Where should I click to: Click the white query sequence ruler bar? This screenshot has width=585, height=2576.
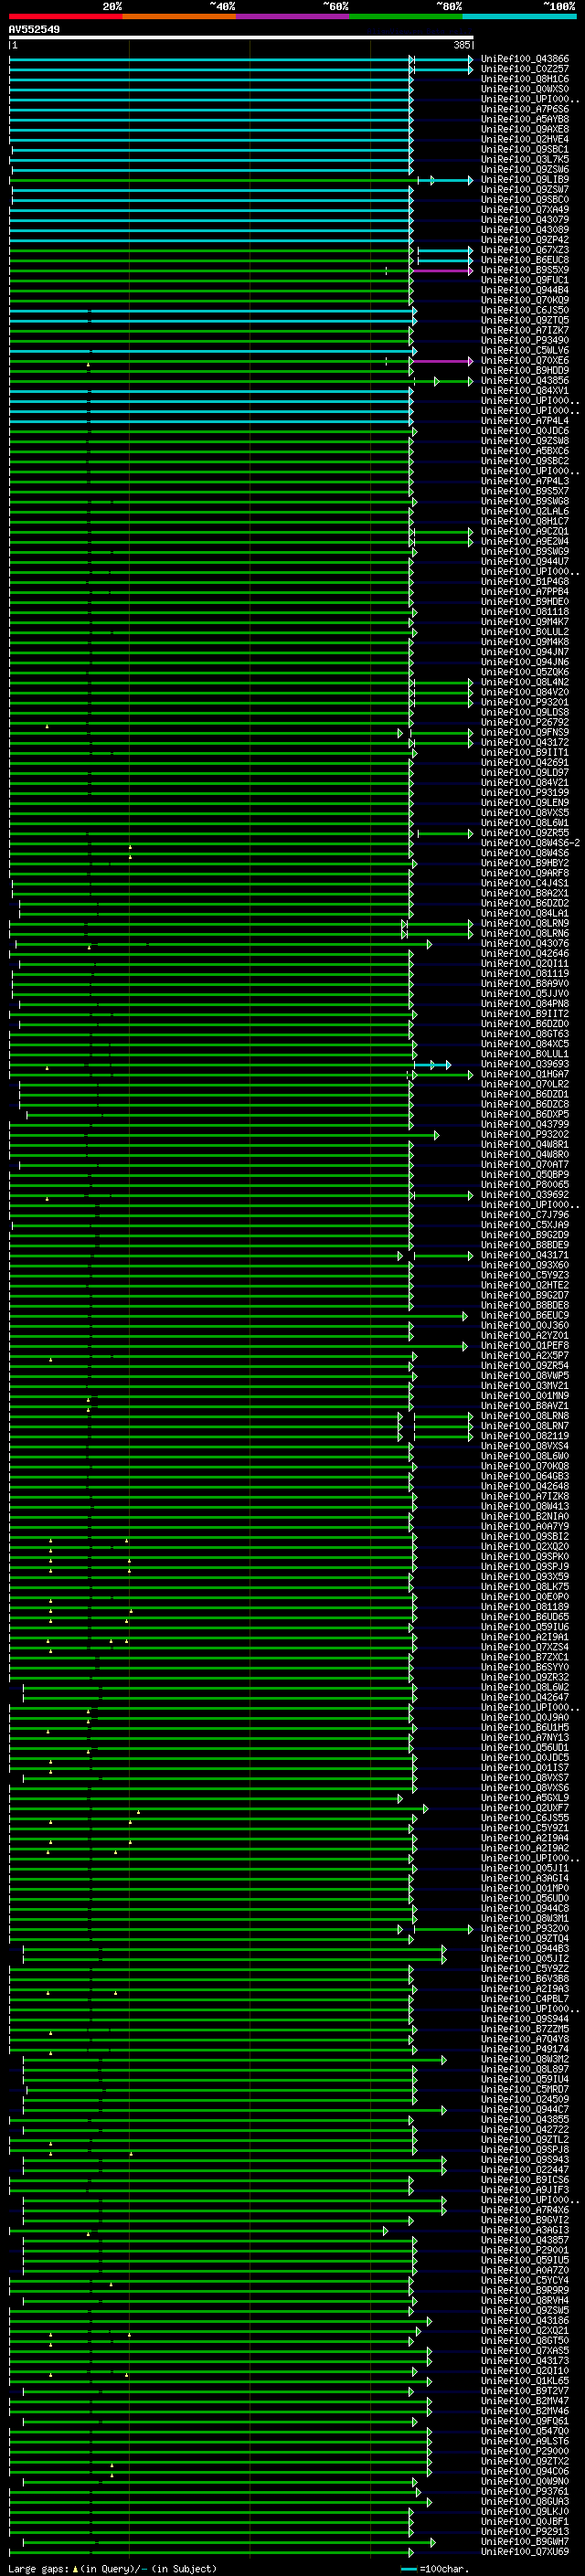tap(241, 37)
